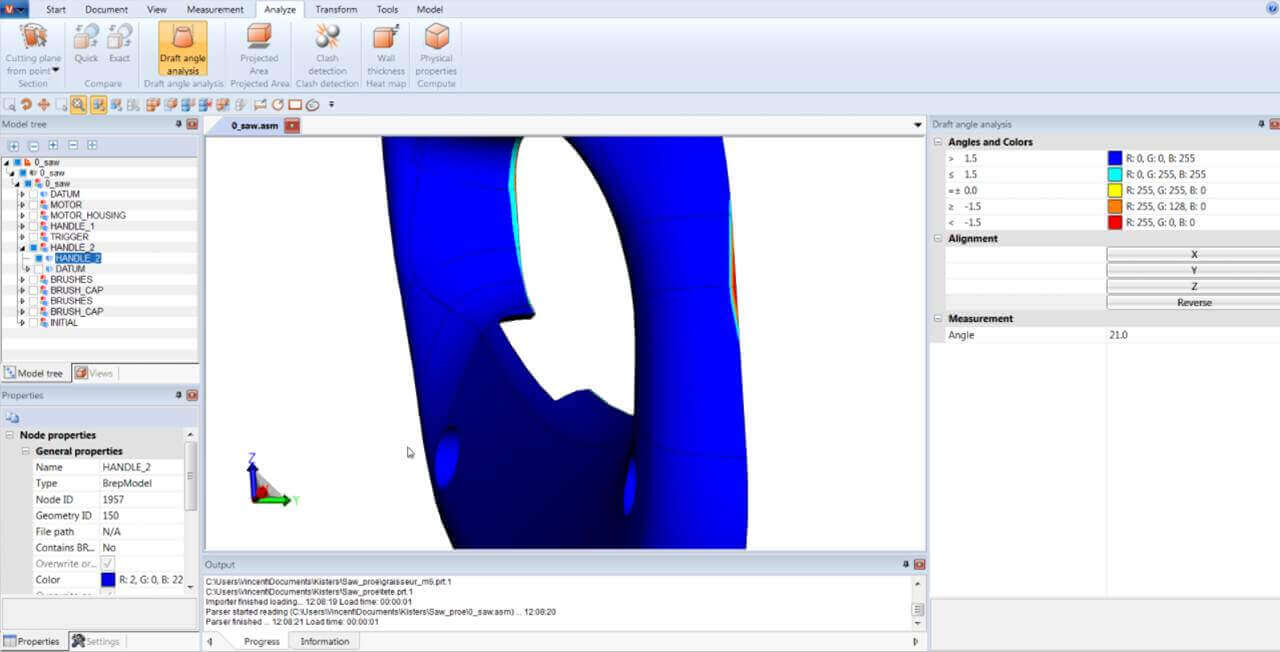The image size is (1280, 652).
Task: Open the application menu button
Action: [14, 9]
